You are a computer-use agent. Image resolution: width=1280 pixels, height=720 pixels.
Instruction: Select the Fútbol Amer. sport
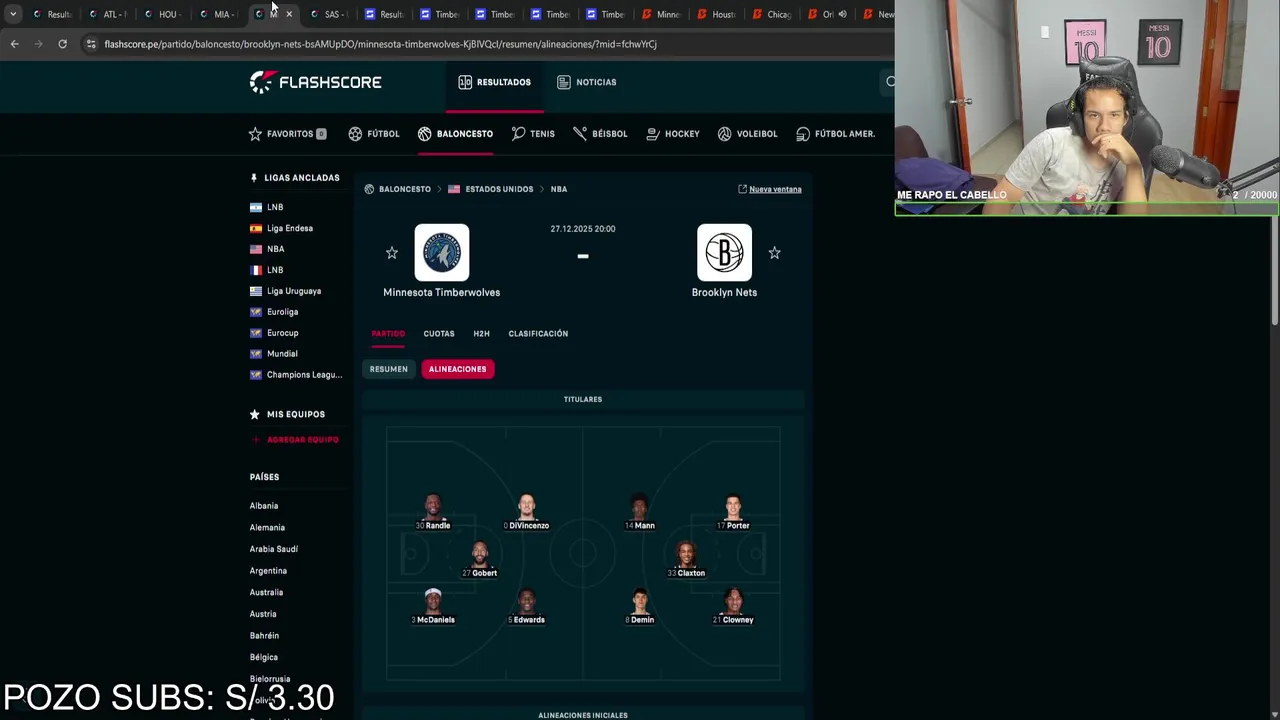click(835, 134)
